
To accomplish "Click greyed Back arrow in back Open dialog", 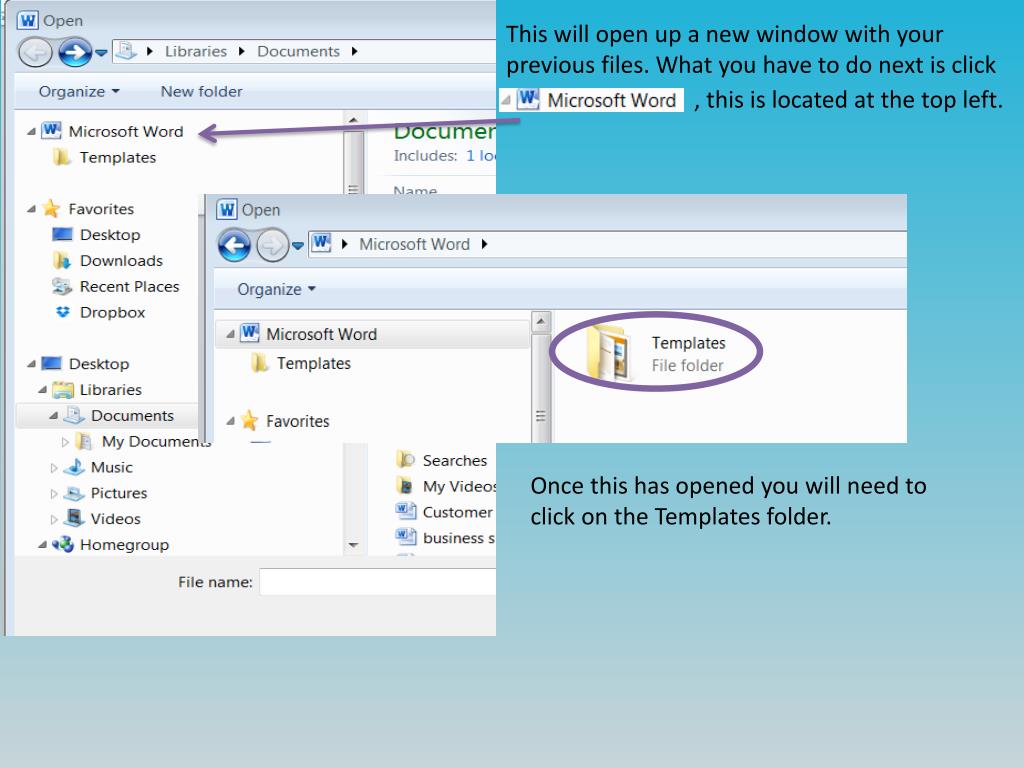I will [x=35, y=52].
